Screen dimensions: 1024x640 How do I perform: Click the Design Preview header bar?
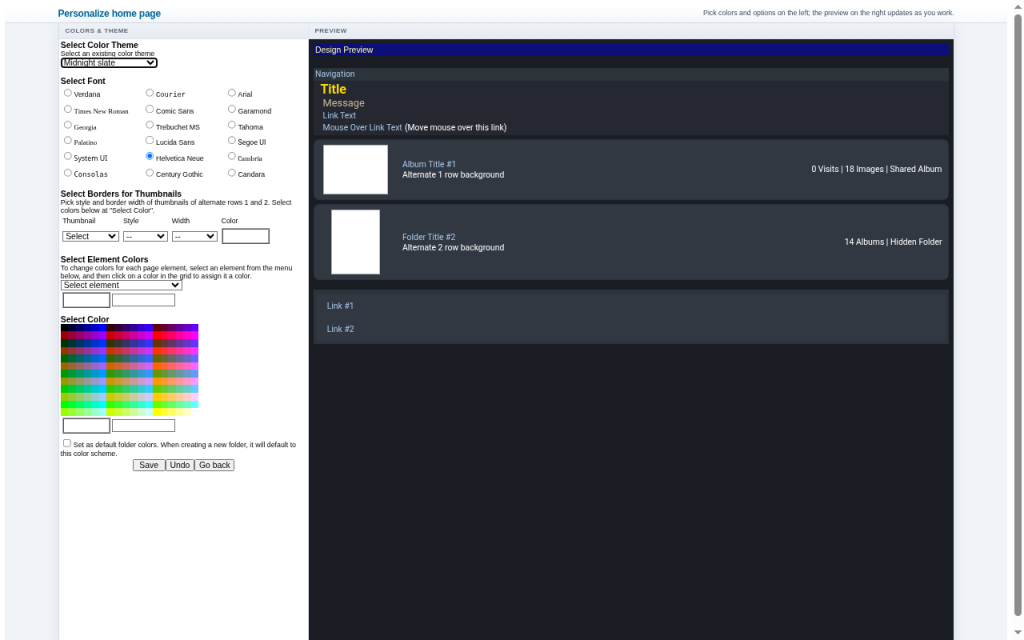tap(631, 50)
